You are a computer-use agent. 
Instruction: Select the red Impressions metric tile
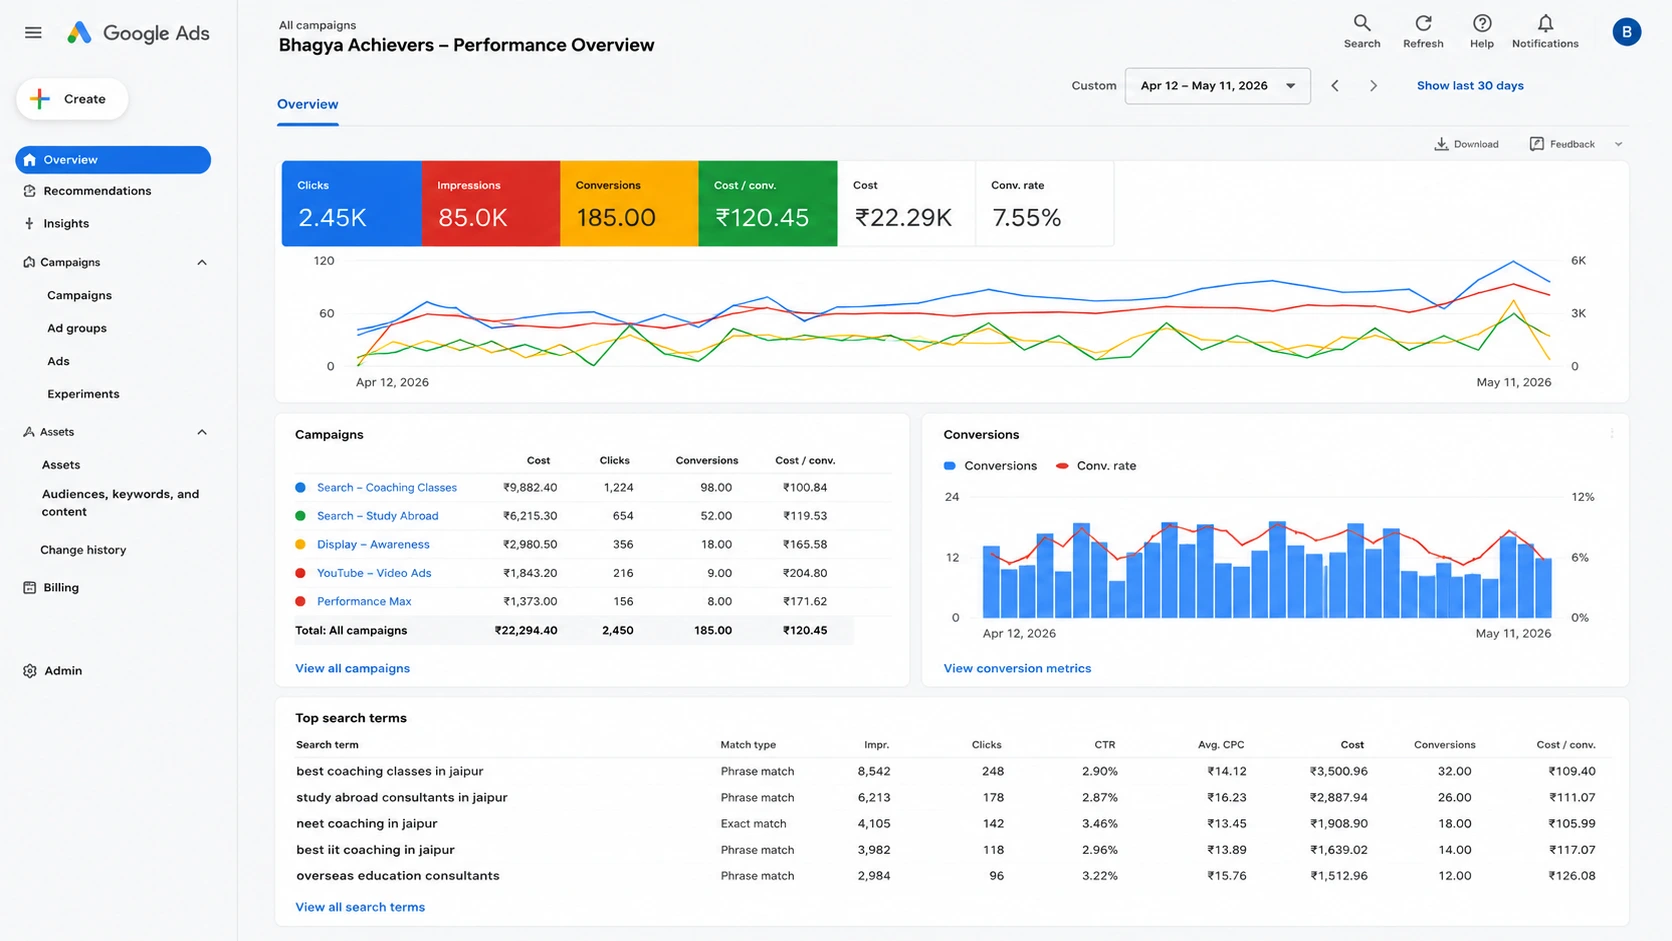point(490,203)
